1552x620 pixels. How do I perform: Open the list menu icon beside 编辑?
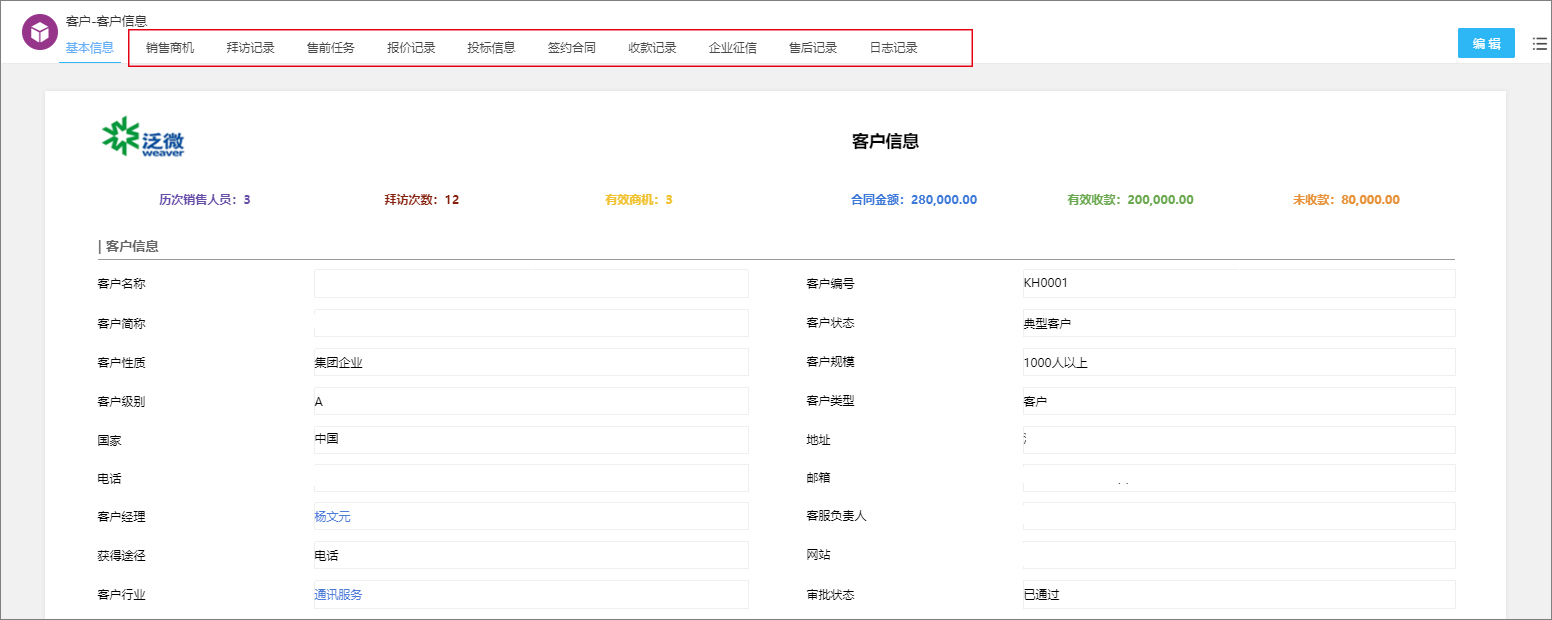tap(1539, 43)
